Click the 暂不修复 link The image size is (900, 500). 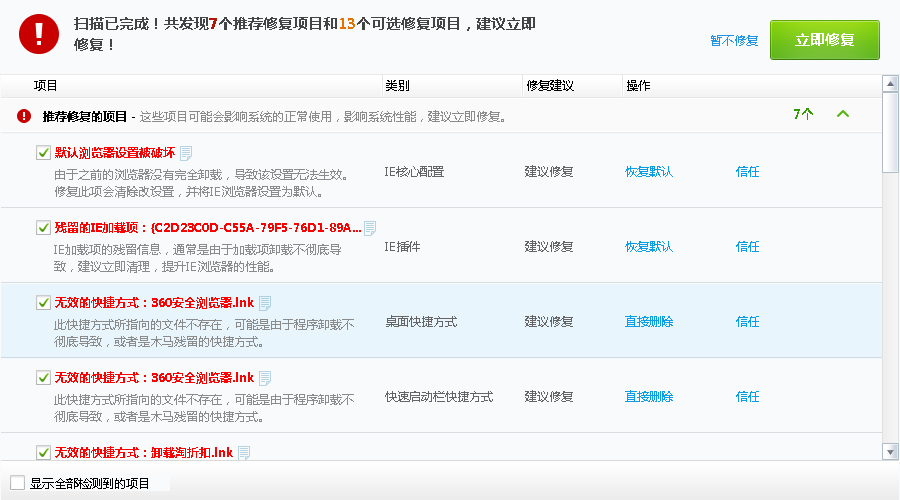coord(734,41)
